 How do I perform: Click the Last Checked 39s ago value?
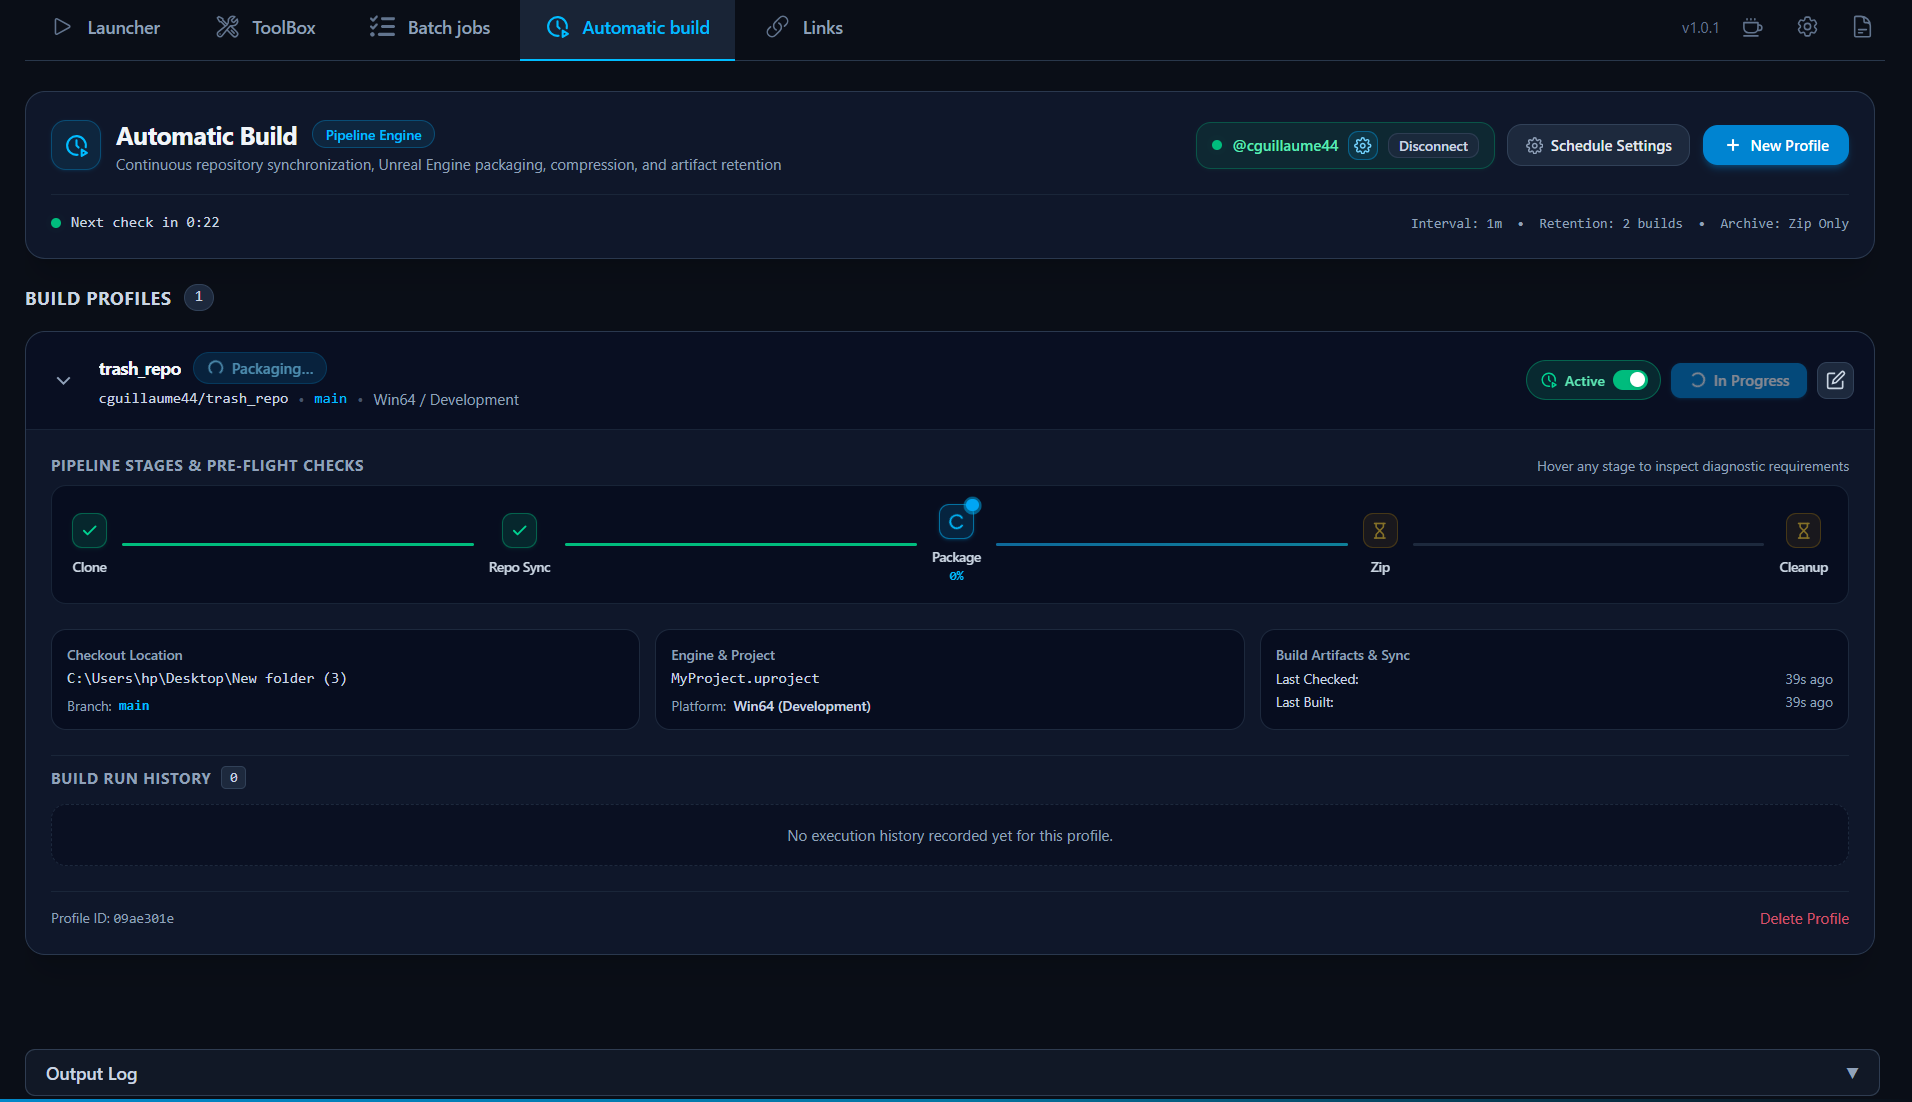tap(1808, 679)
